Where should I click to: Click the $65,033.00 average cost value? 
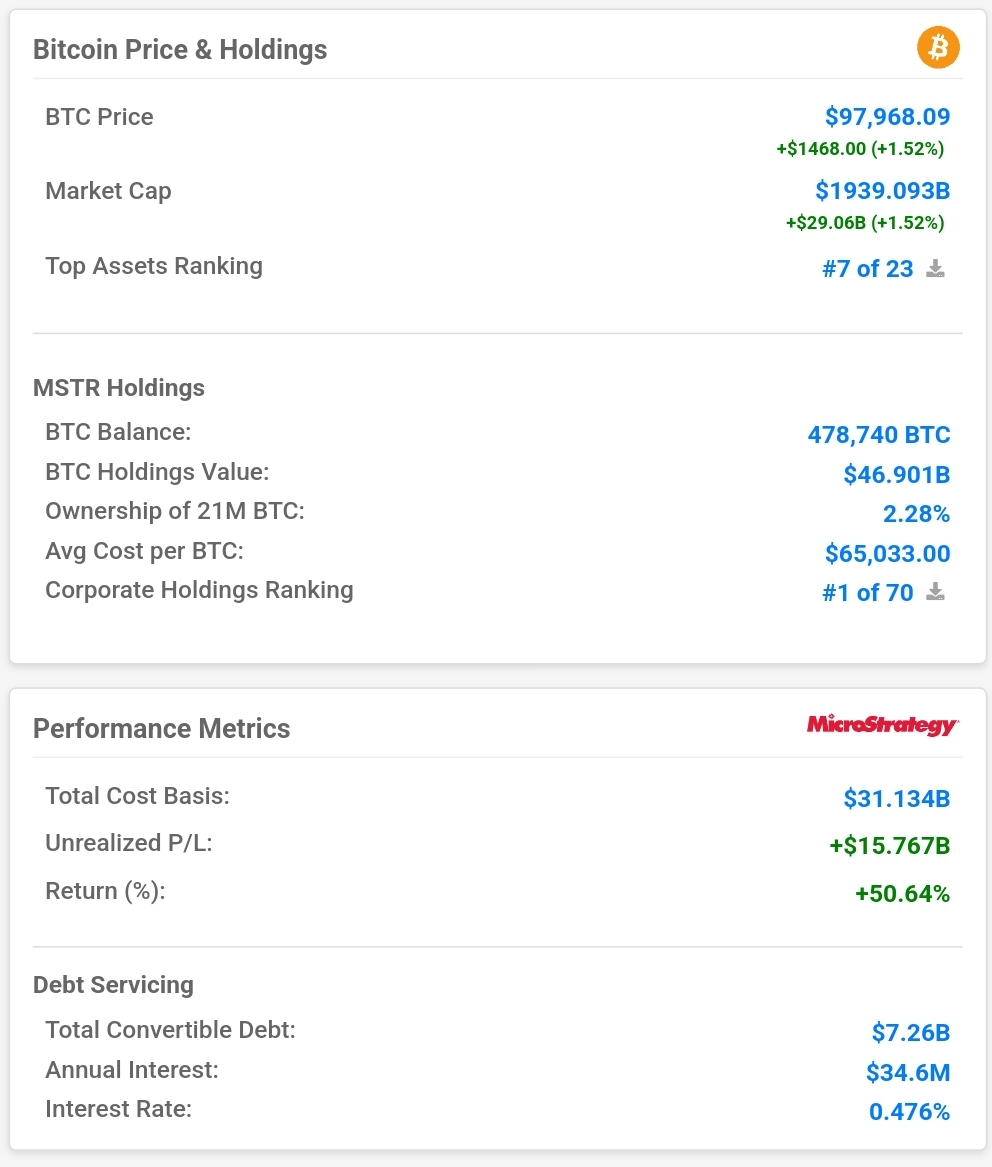pos(887,553)
